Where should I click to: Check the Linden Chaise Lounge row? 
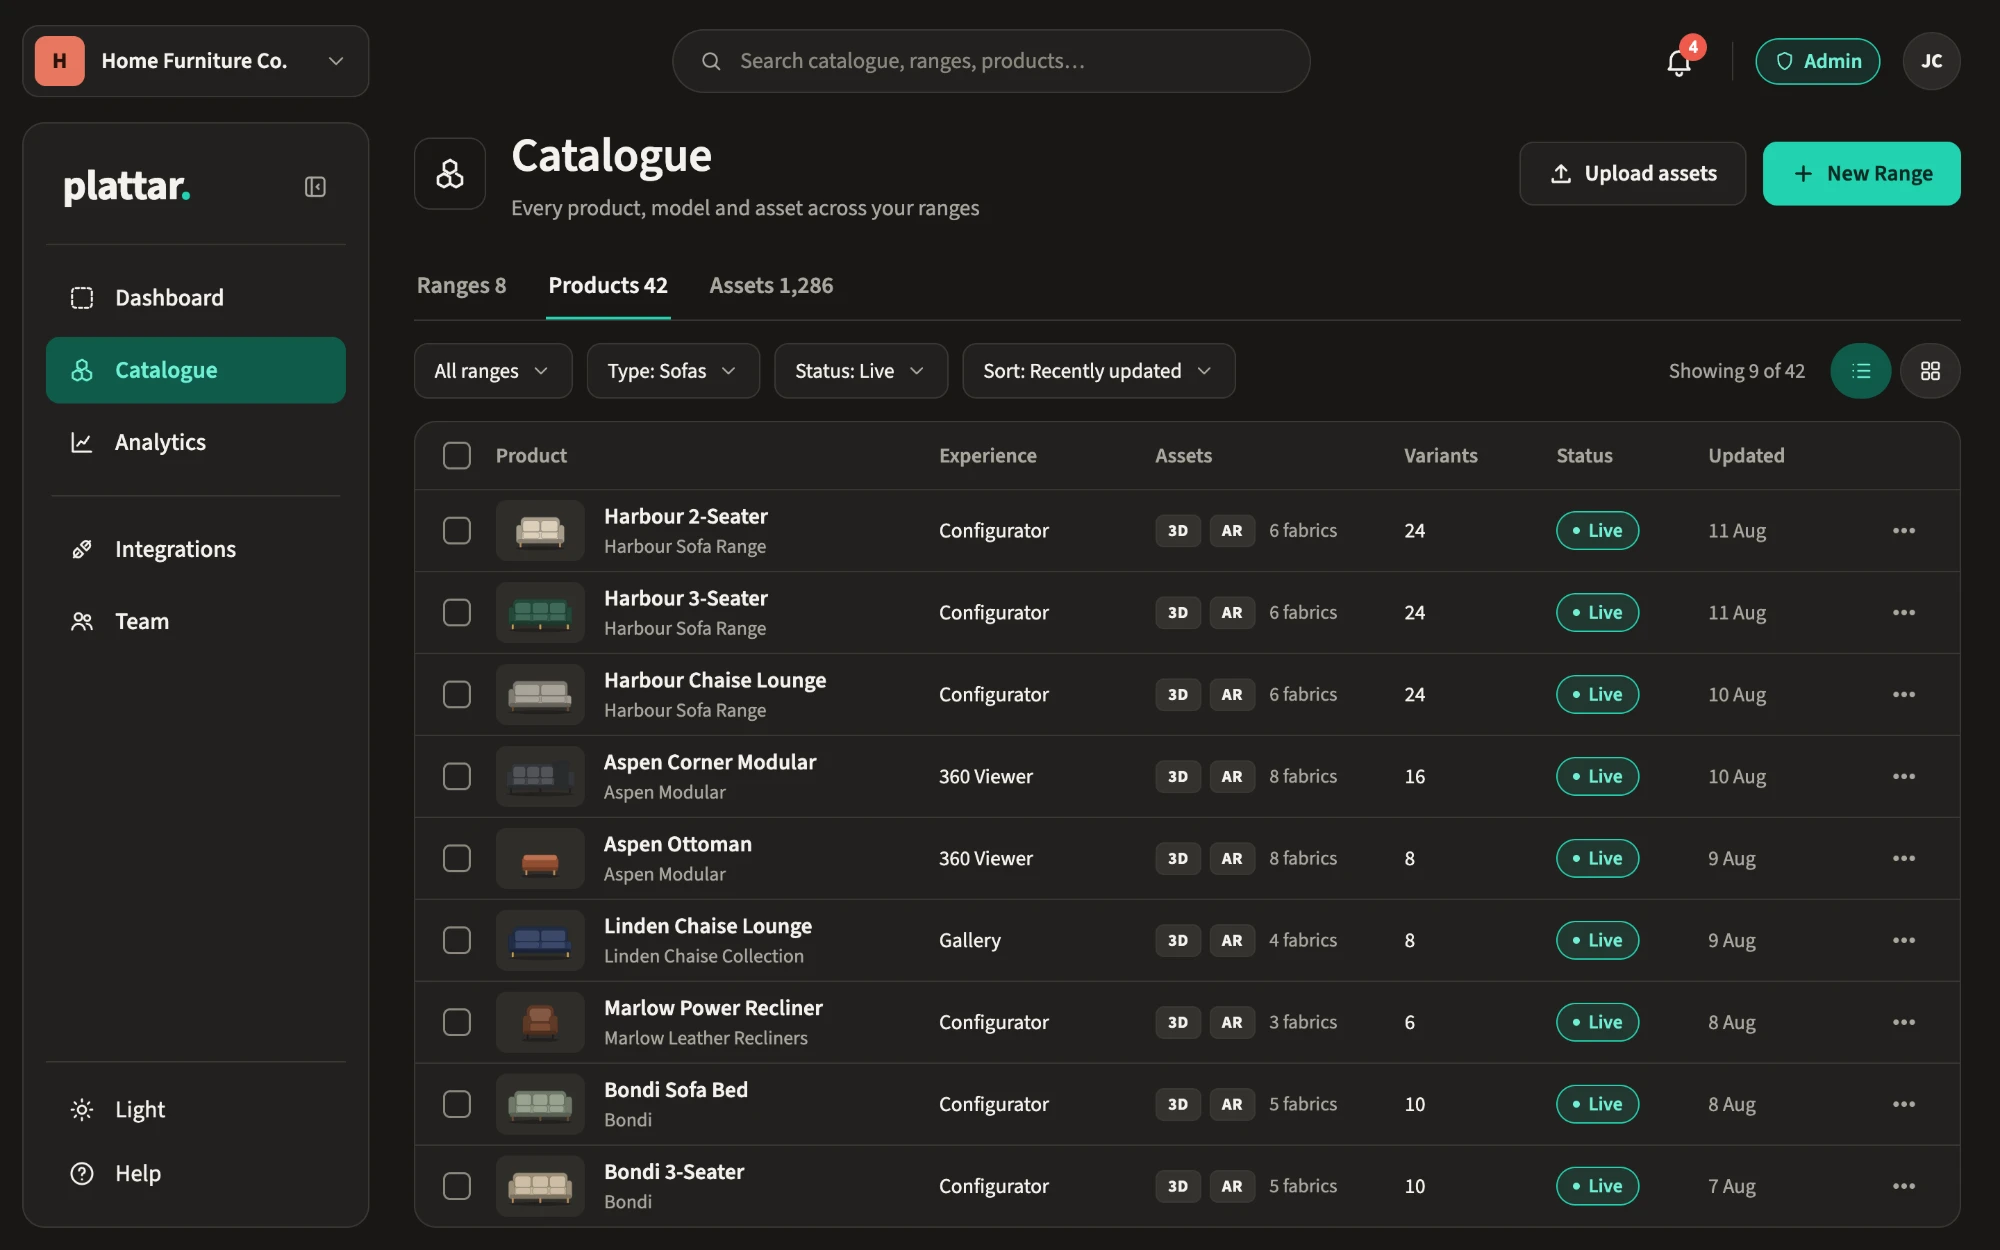click(457, 941)
